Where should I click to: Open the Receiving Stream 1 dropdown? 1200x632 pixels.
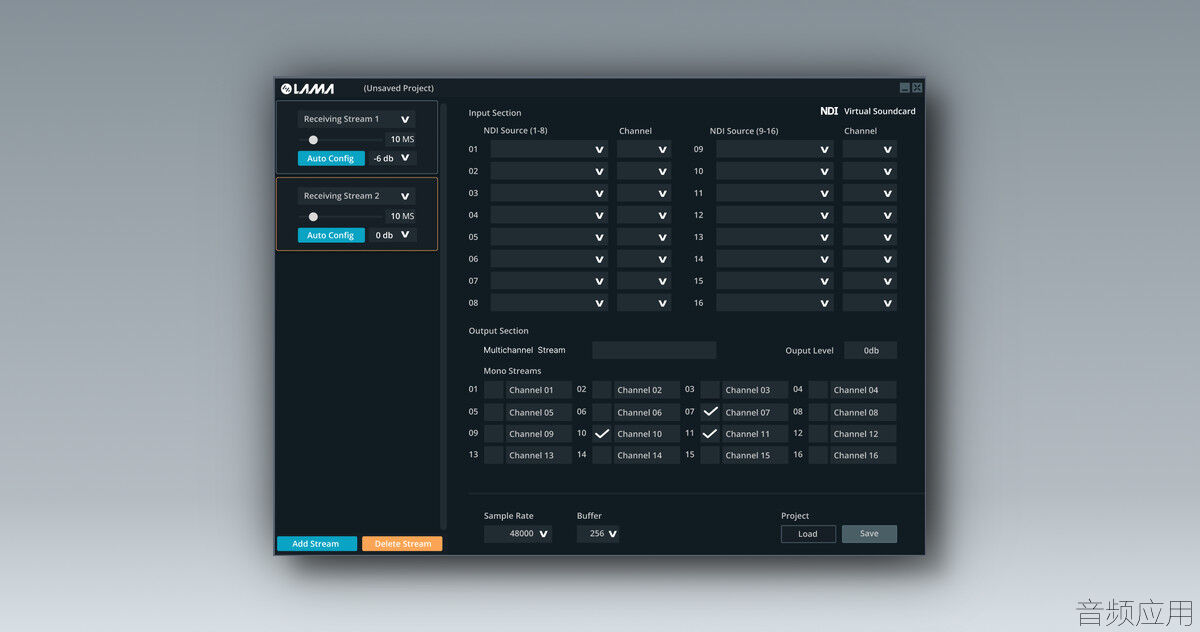[x=356, y=119]
